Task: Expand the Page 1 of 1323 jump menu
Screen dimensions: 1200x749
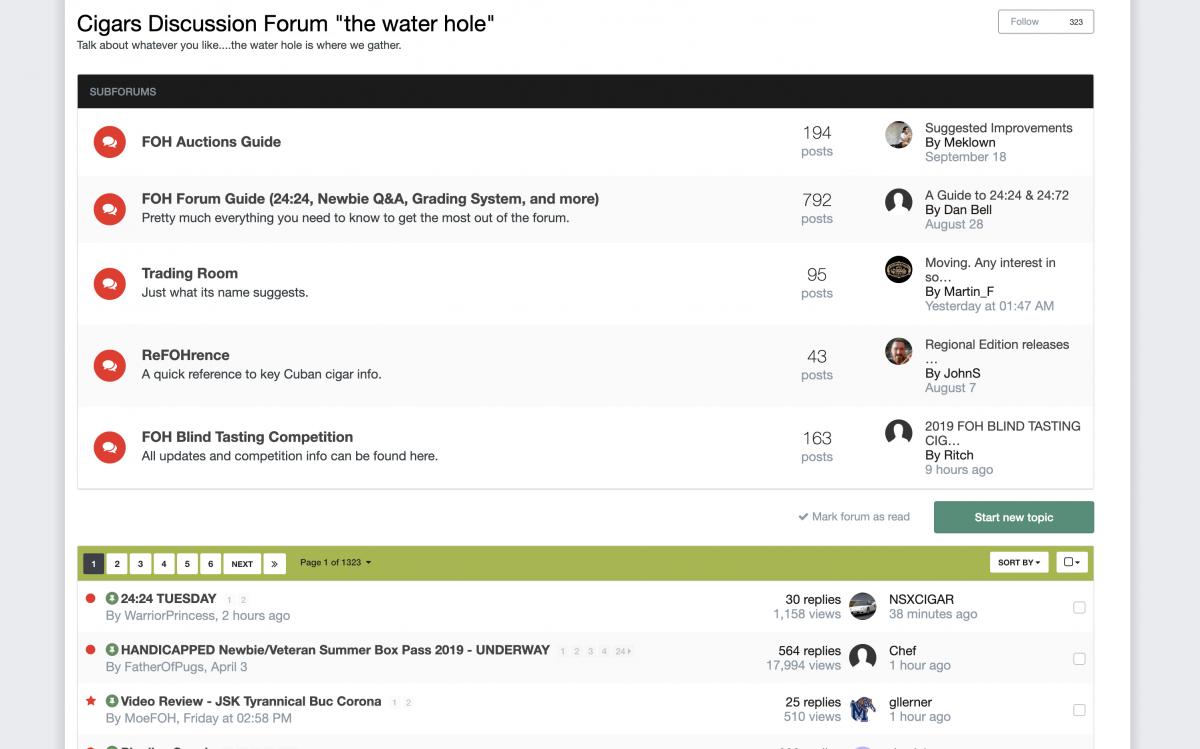Action: 336,563
